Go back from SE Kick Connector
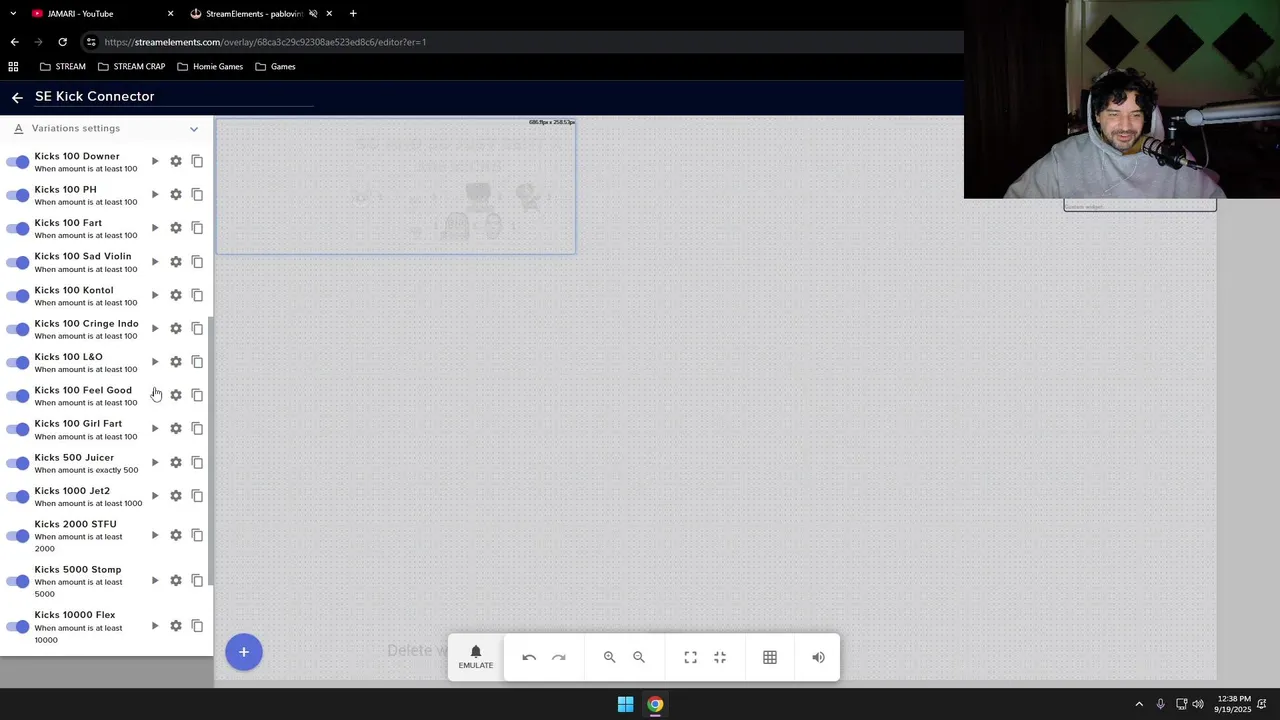 tap(17, 97)
